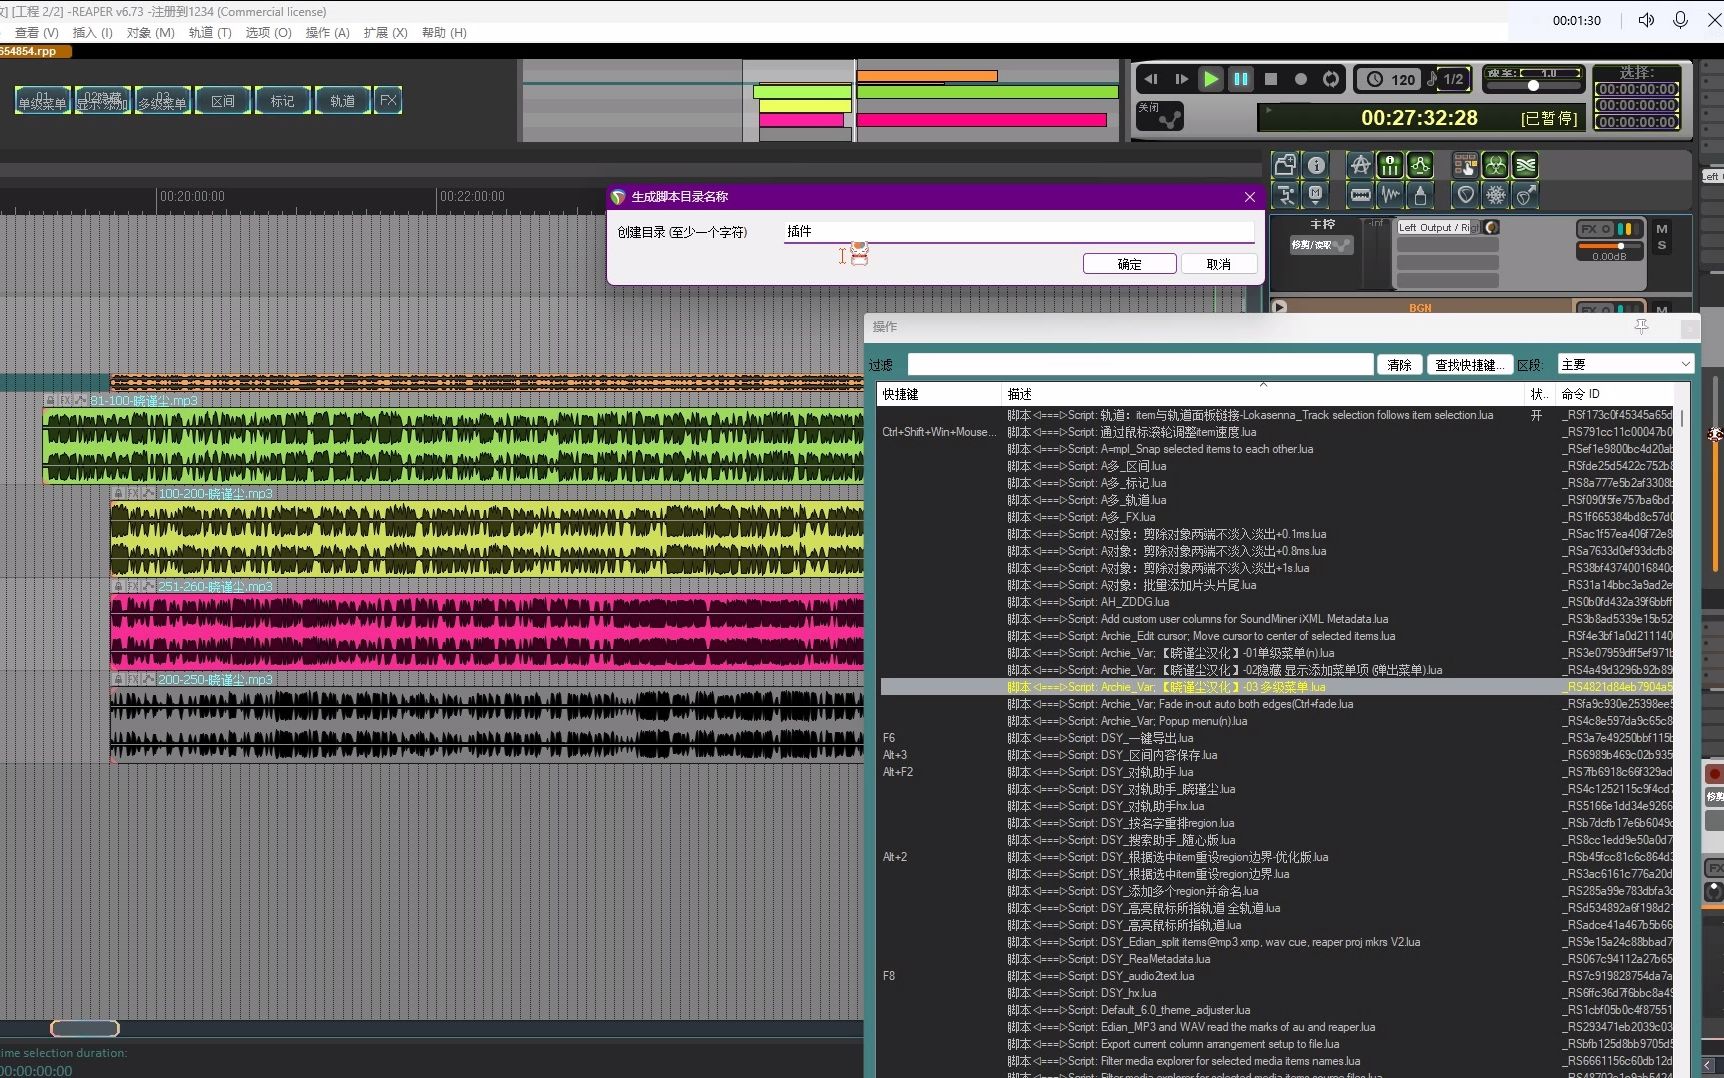Screen dimensions: 1724x1078
Task: Sort actions by the 快捷键 column header
Action: click(938, 394)
